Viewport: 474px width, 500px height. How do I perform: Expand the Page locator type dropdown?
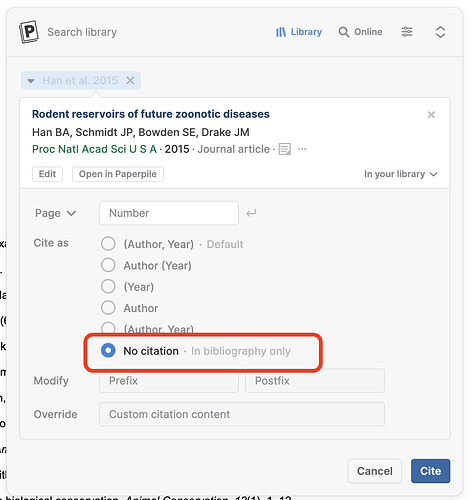56,213
